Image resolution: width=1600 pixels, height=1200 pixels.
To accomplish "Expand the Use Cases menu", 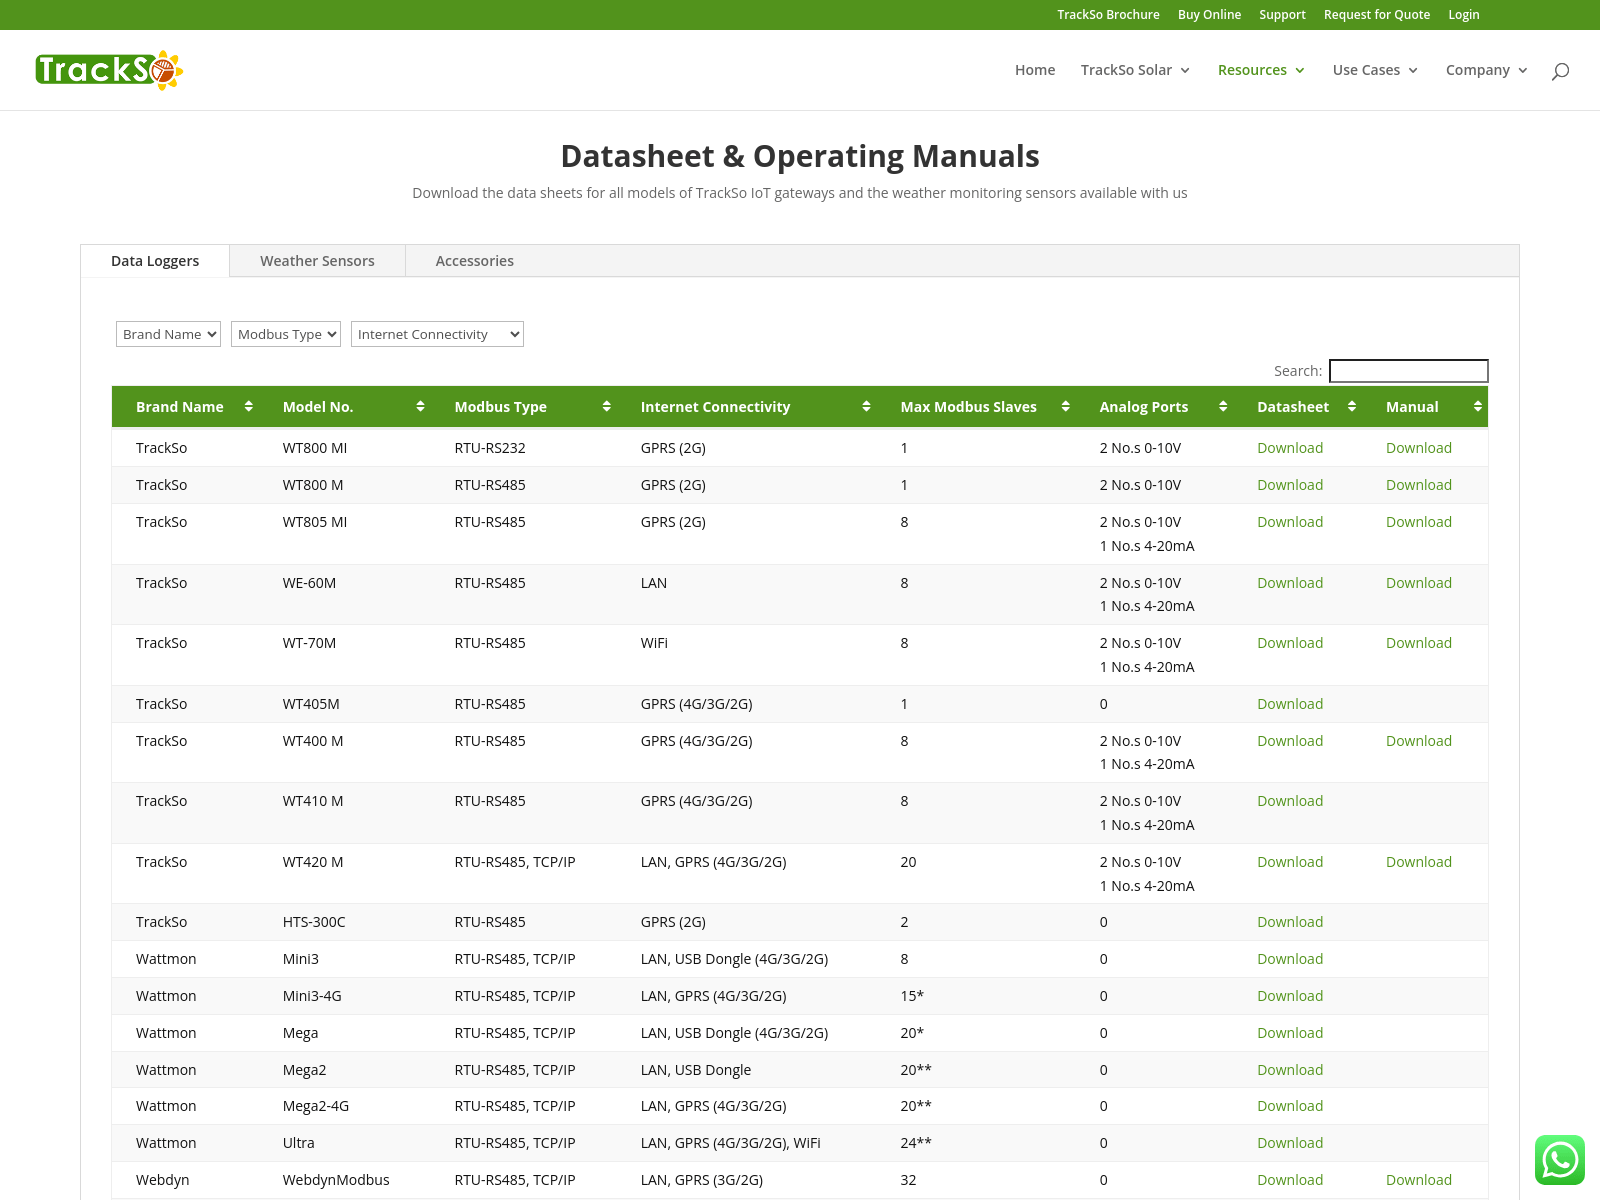I will (x=1375, y=70).
